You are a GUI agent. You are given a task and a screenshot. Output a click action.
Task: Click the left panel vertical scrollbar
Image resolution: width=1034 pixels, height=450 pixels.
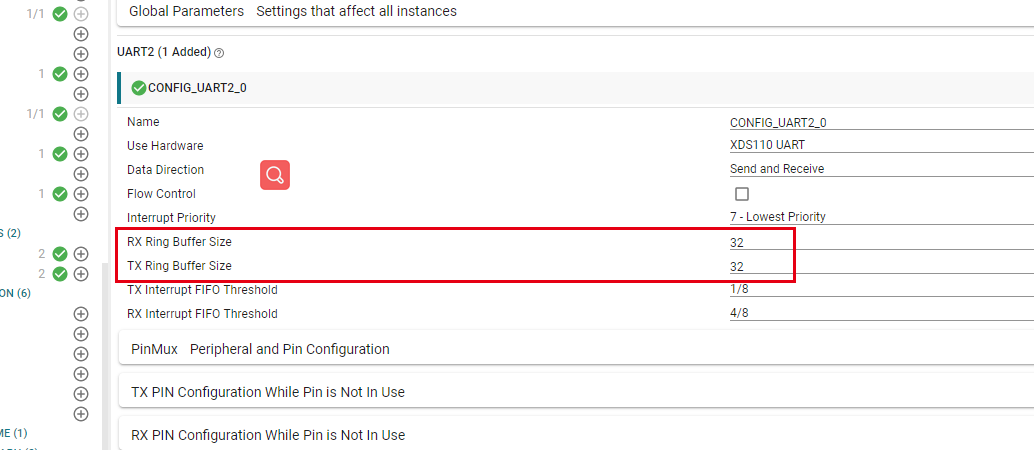(105, 350)
